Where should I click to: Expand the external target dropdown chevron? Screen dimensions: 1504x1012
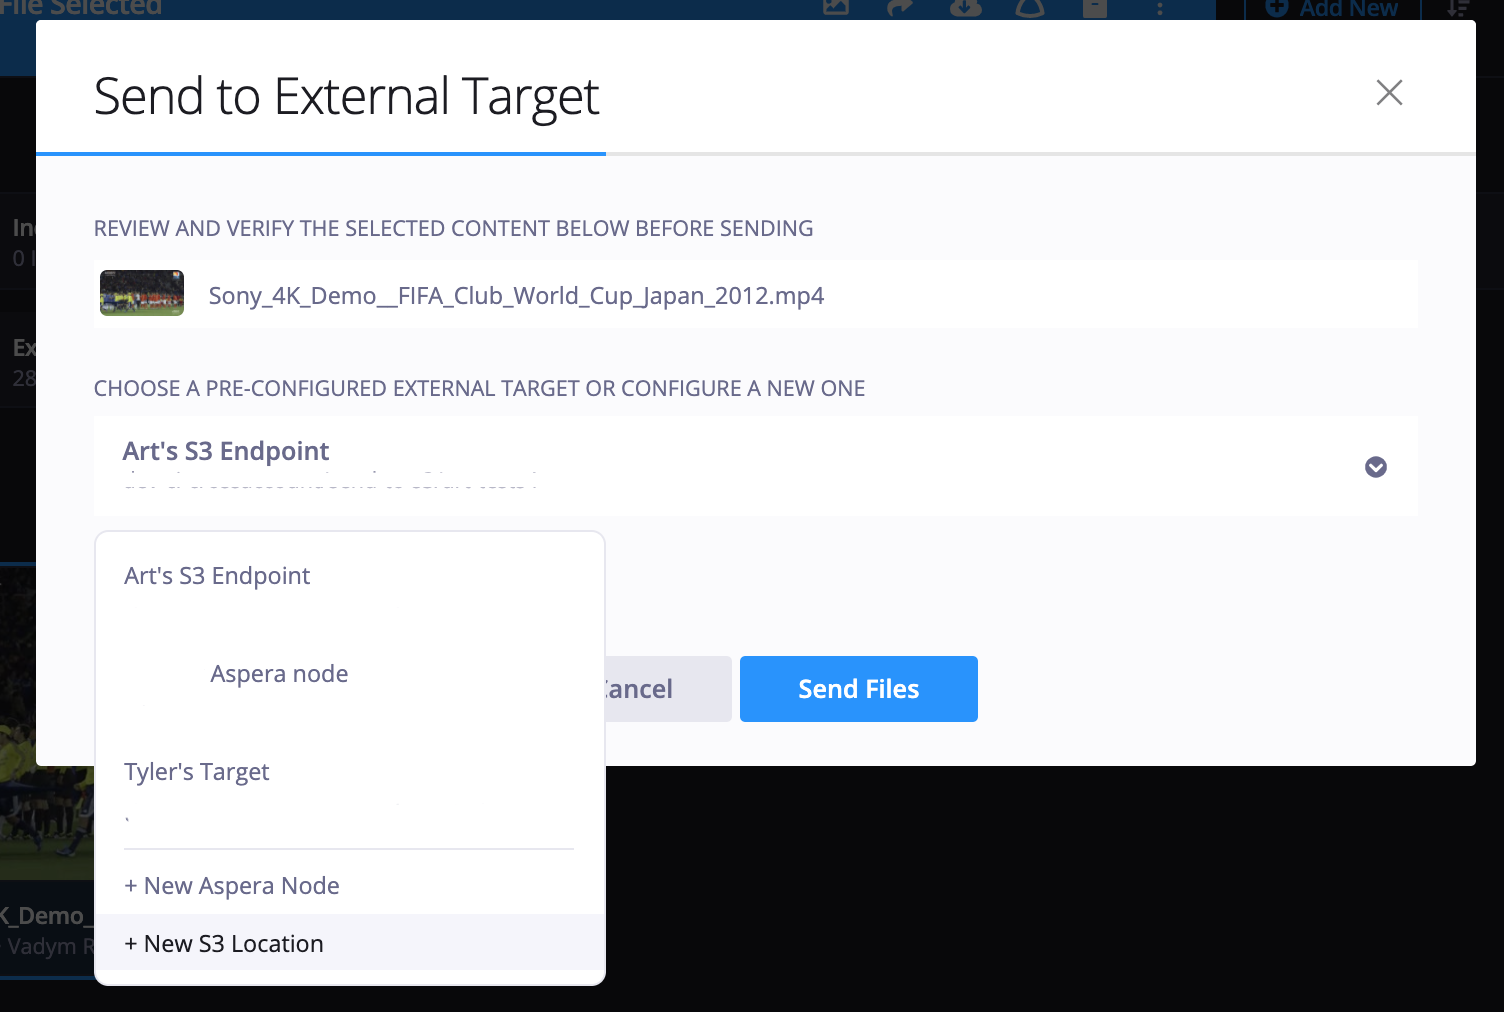coord(1376,467)
